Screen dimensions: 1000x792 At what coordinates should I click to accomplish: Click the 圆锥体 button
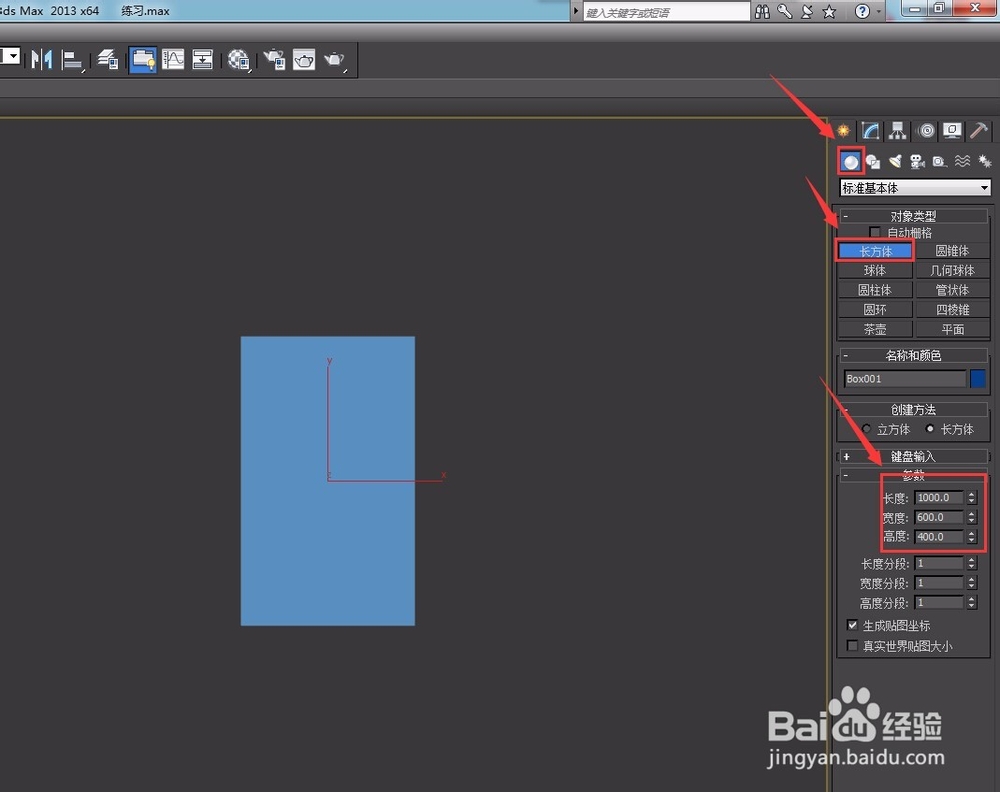click(x=952, y=251)
